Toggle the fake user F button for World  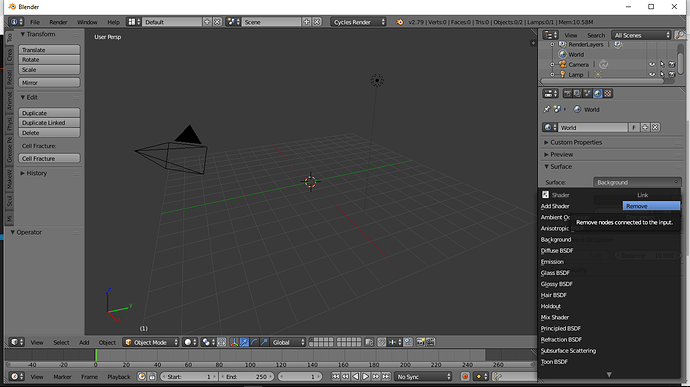pos(634,128)
